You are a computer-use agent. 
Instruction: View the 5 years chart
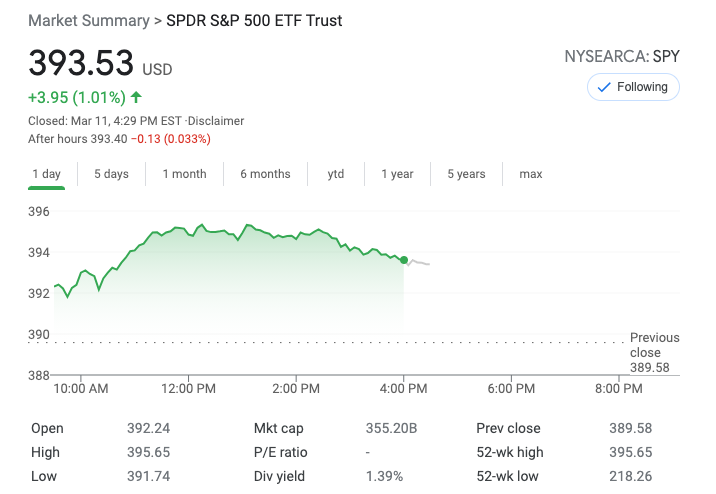466,174
